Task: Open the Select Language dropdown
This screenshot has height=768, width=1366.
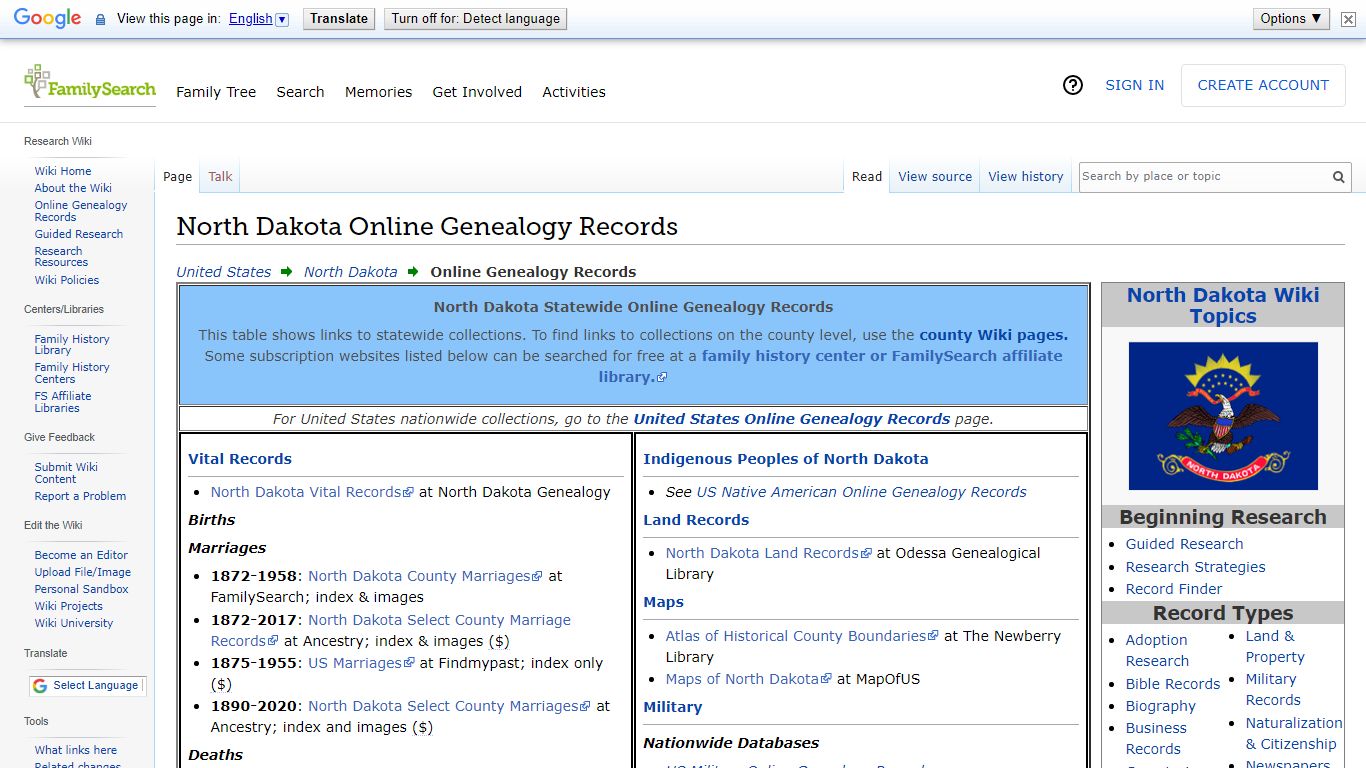Action: coord(87,686)
